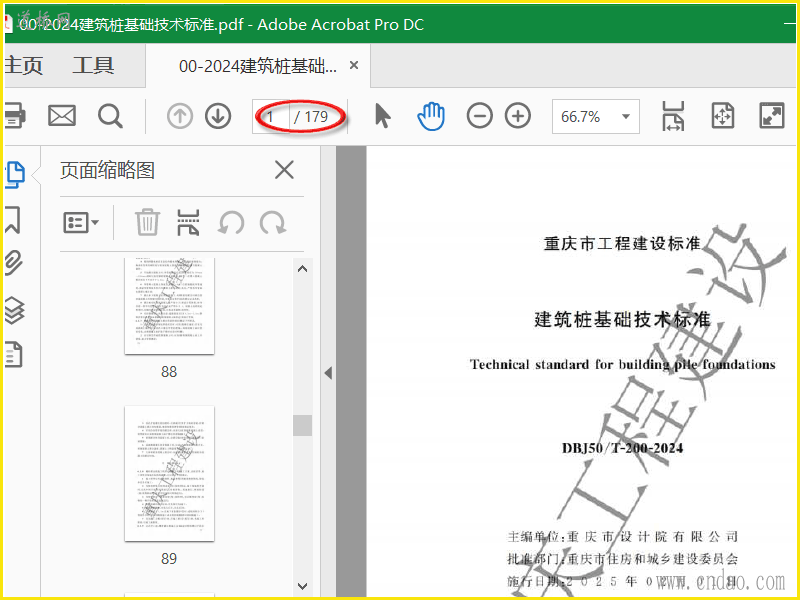Open the Attachments paperclip panel
This screenshot has width=800, height=600.
click(x=14, y=263)
